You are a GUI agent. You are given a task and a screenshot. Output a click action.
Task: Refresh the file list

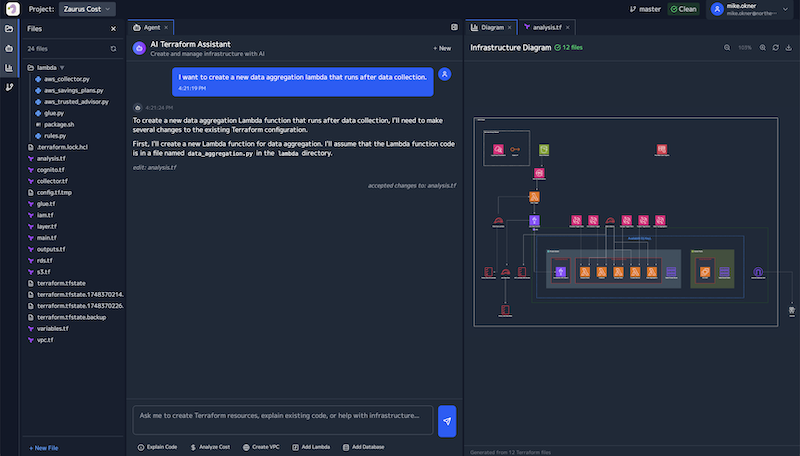[x=113, y=49]
